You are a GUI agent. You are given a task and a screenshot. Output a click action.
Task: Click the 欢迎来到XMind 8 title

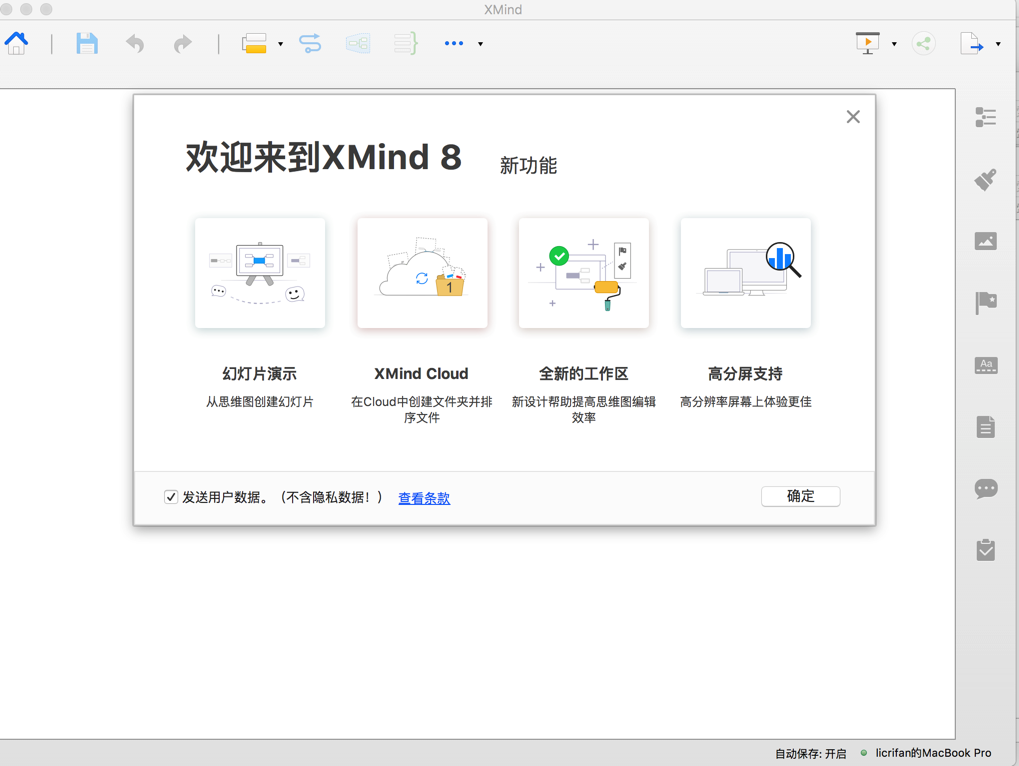[x=324, y=157]
